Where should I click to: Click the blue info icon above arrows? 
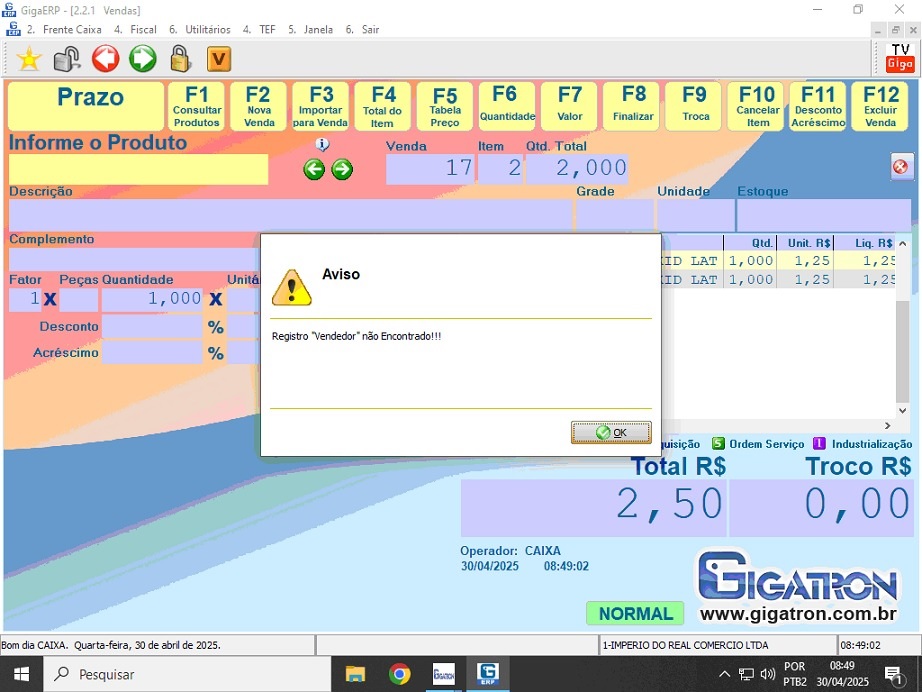(x=322, y=145)
